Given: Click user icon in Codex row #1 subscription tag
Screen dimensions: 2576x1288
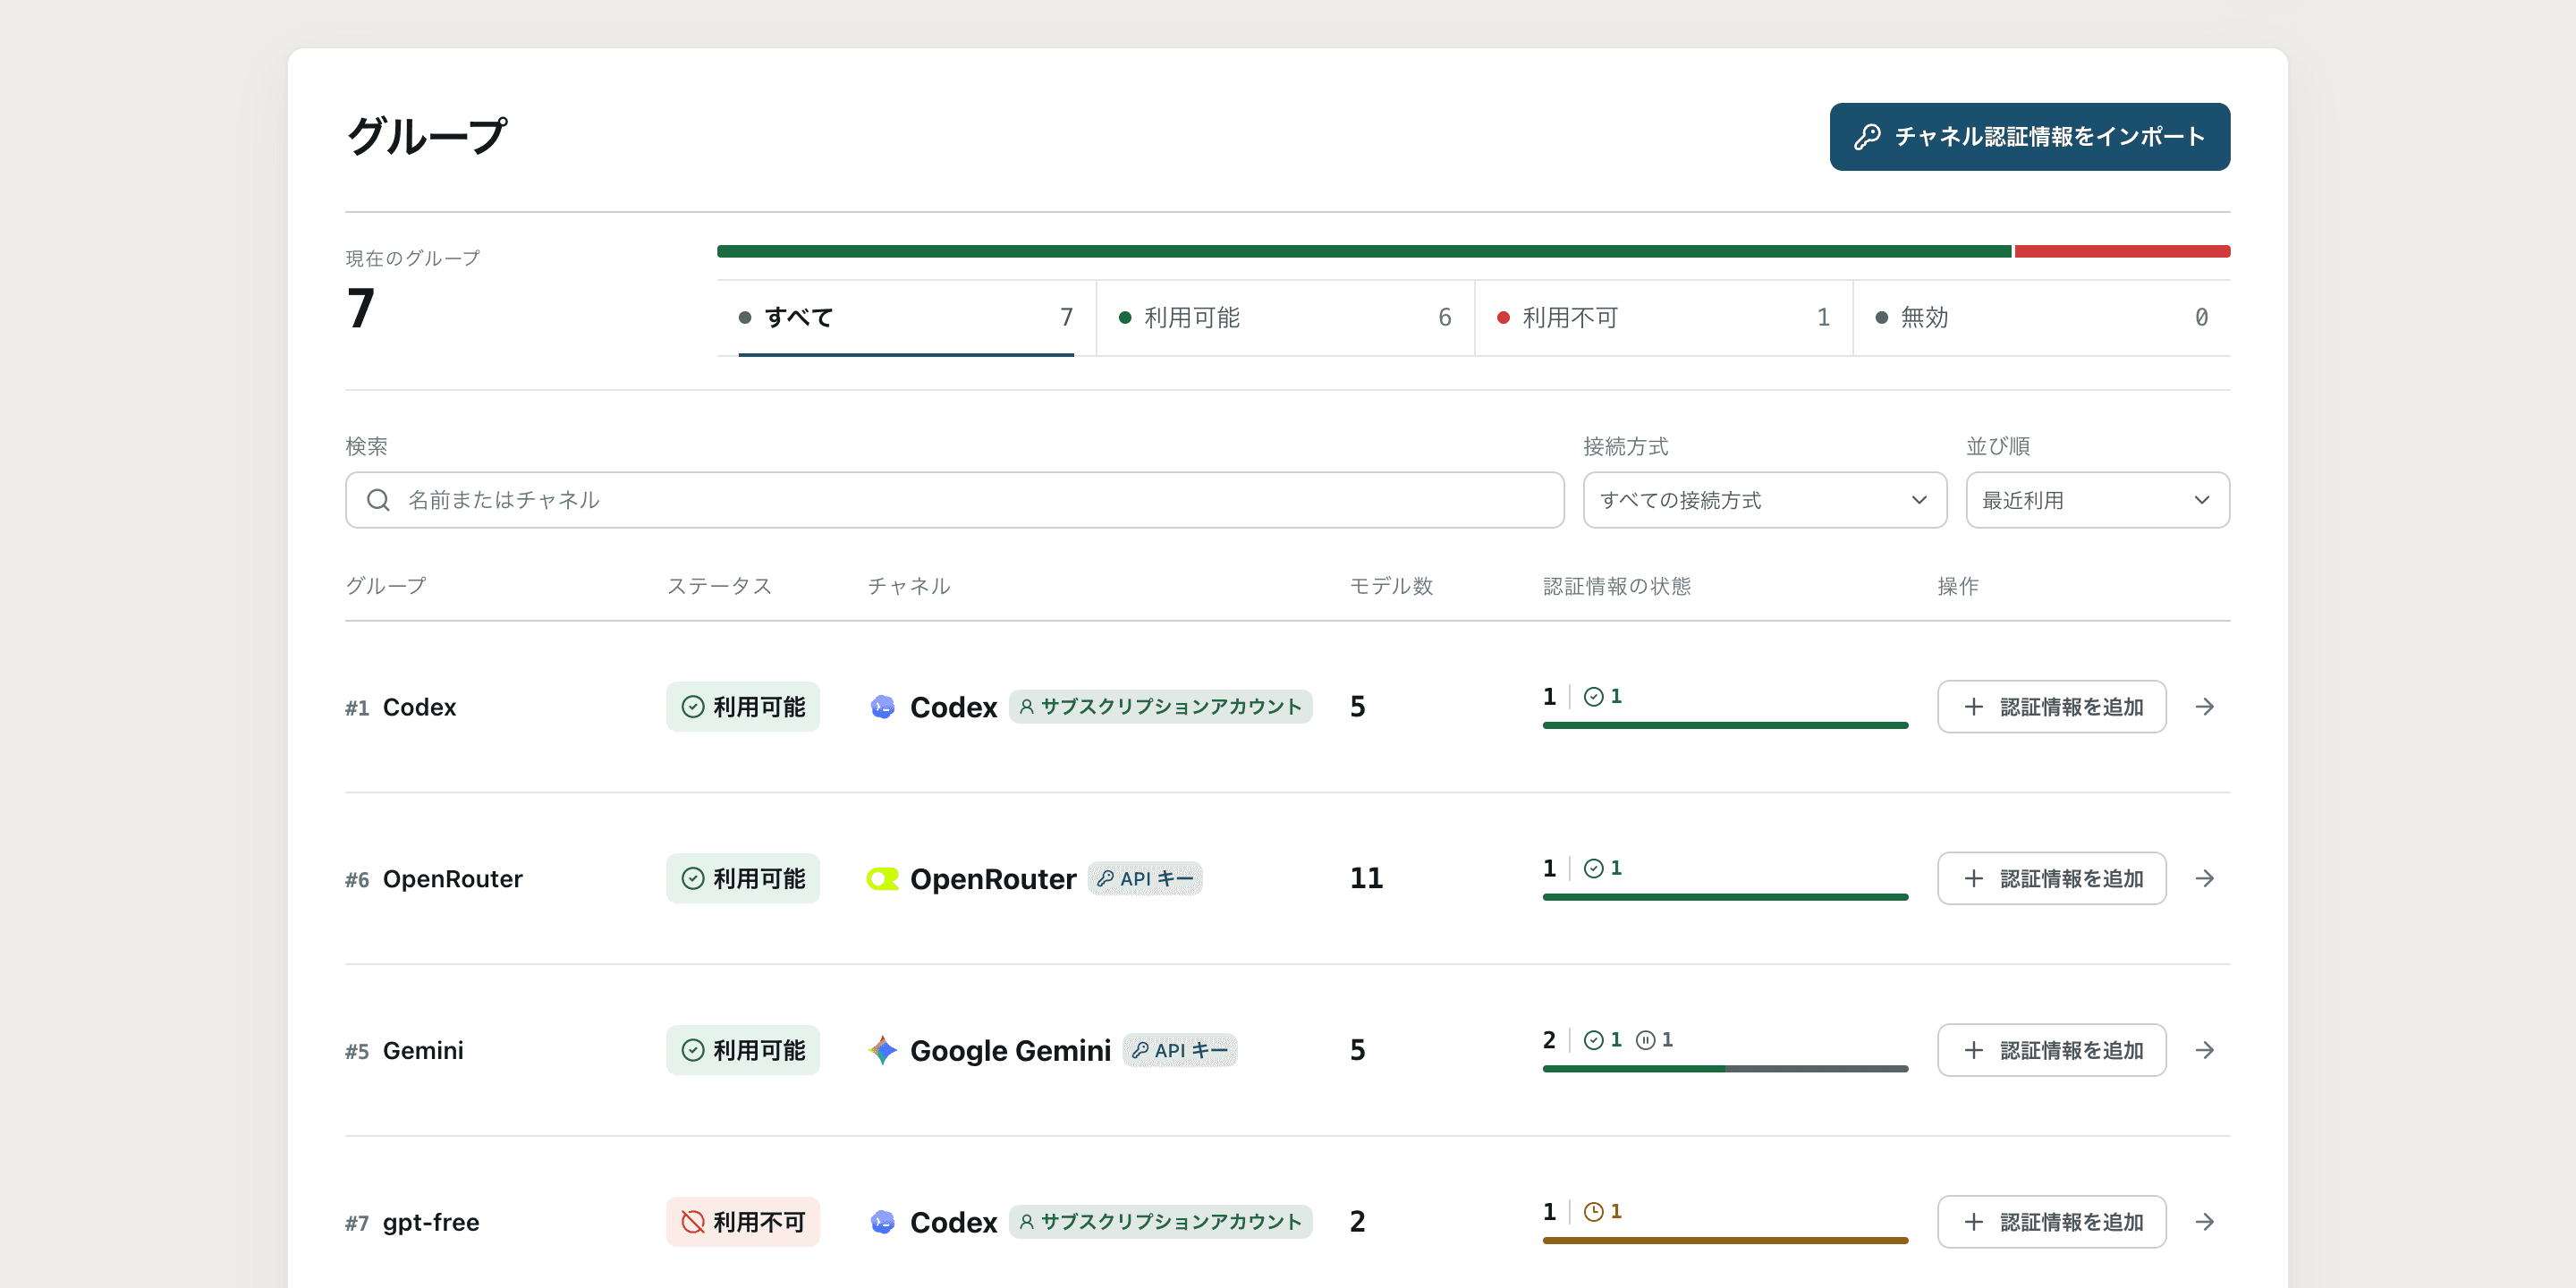Looking at the screenshot, I should 1026,706.
